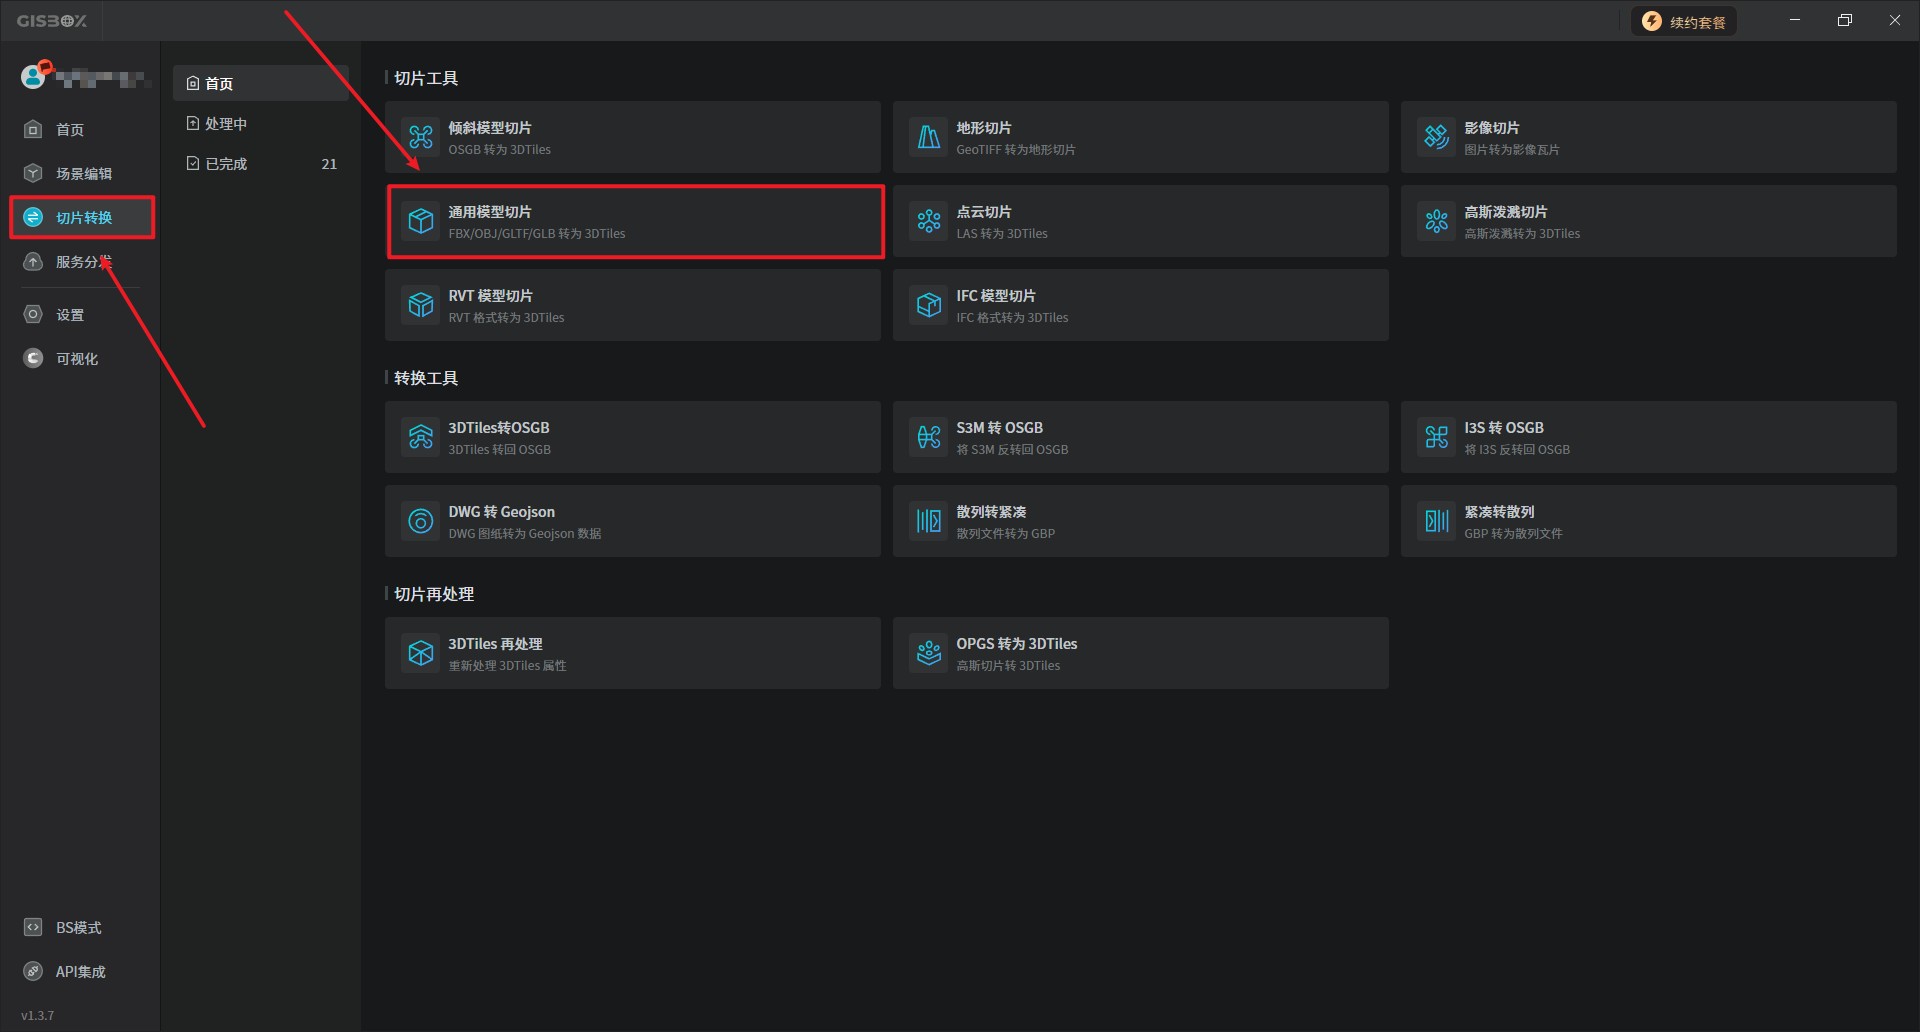The image size is (1920, 1032).
Task: Click the 3DTiles 再处理 cube icon
Action: point(421,653)
